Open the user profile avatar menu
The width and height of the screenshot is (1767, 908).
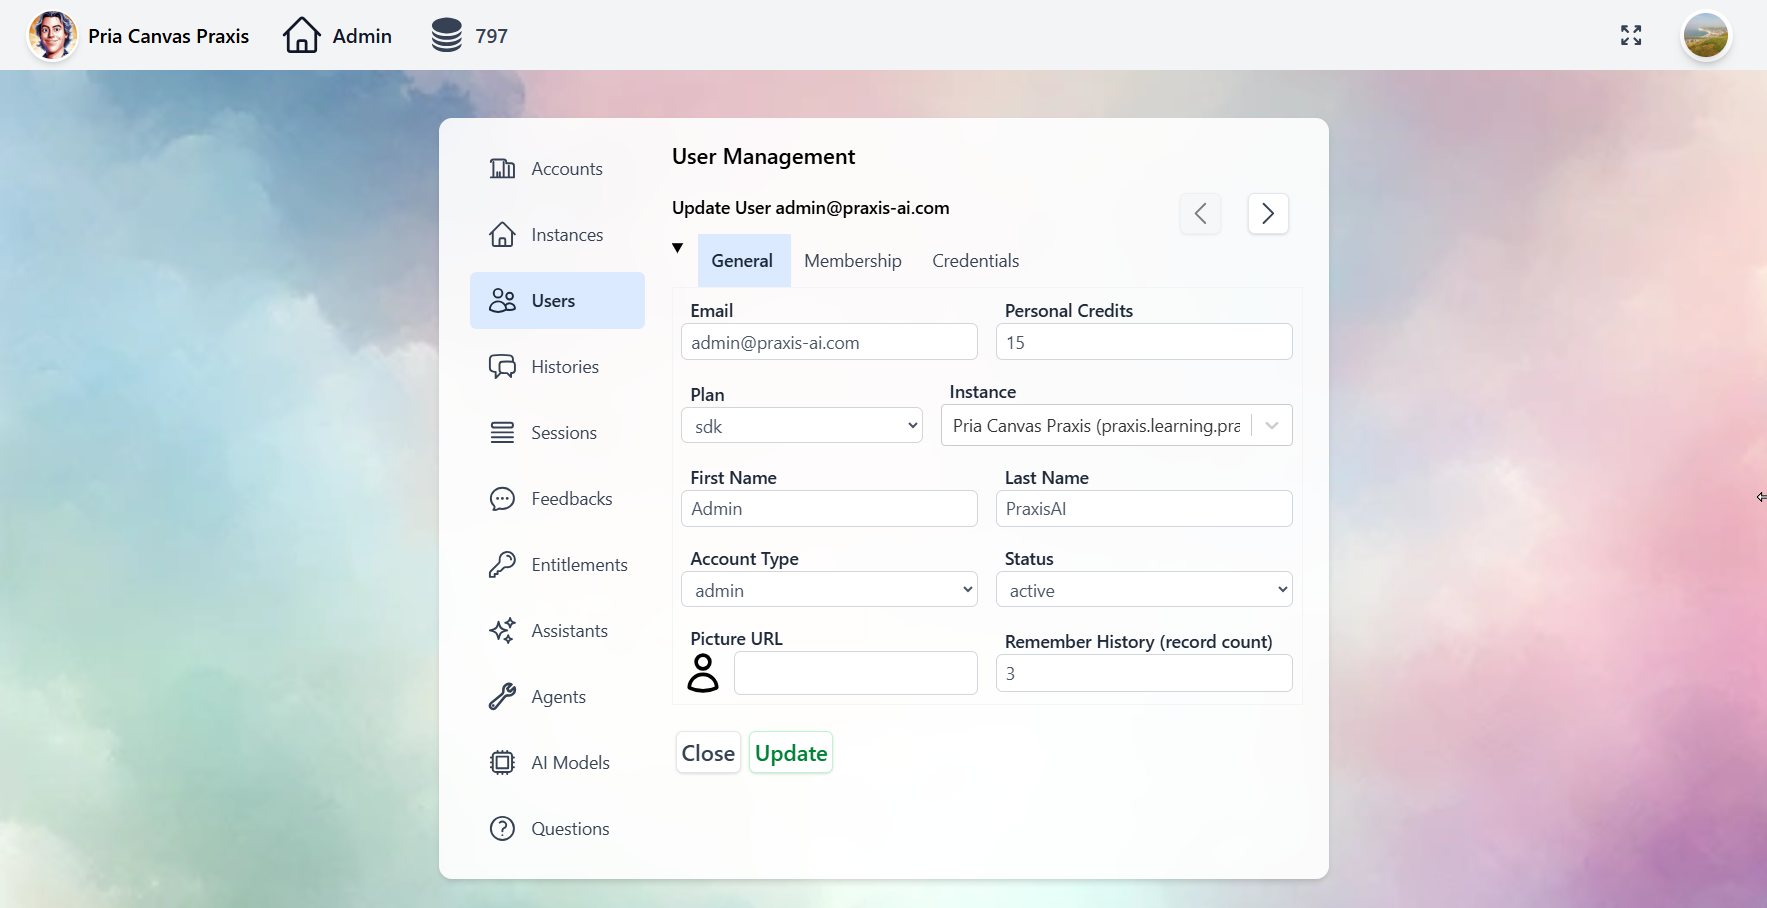point(1706,36)
